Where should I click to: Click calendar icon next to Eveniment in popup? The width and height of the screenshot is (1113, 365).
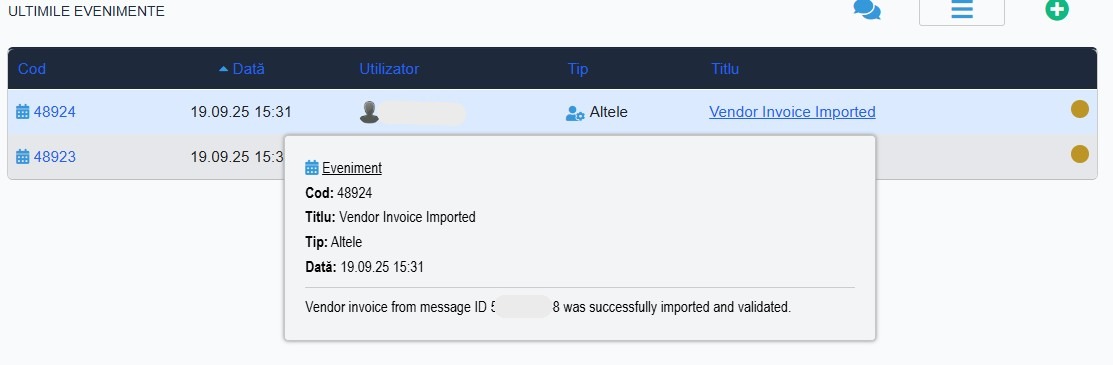click(x=312, y=168)
